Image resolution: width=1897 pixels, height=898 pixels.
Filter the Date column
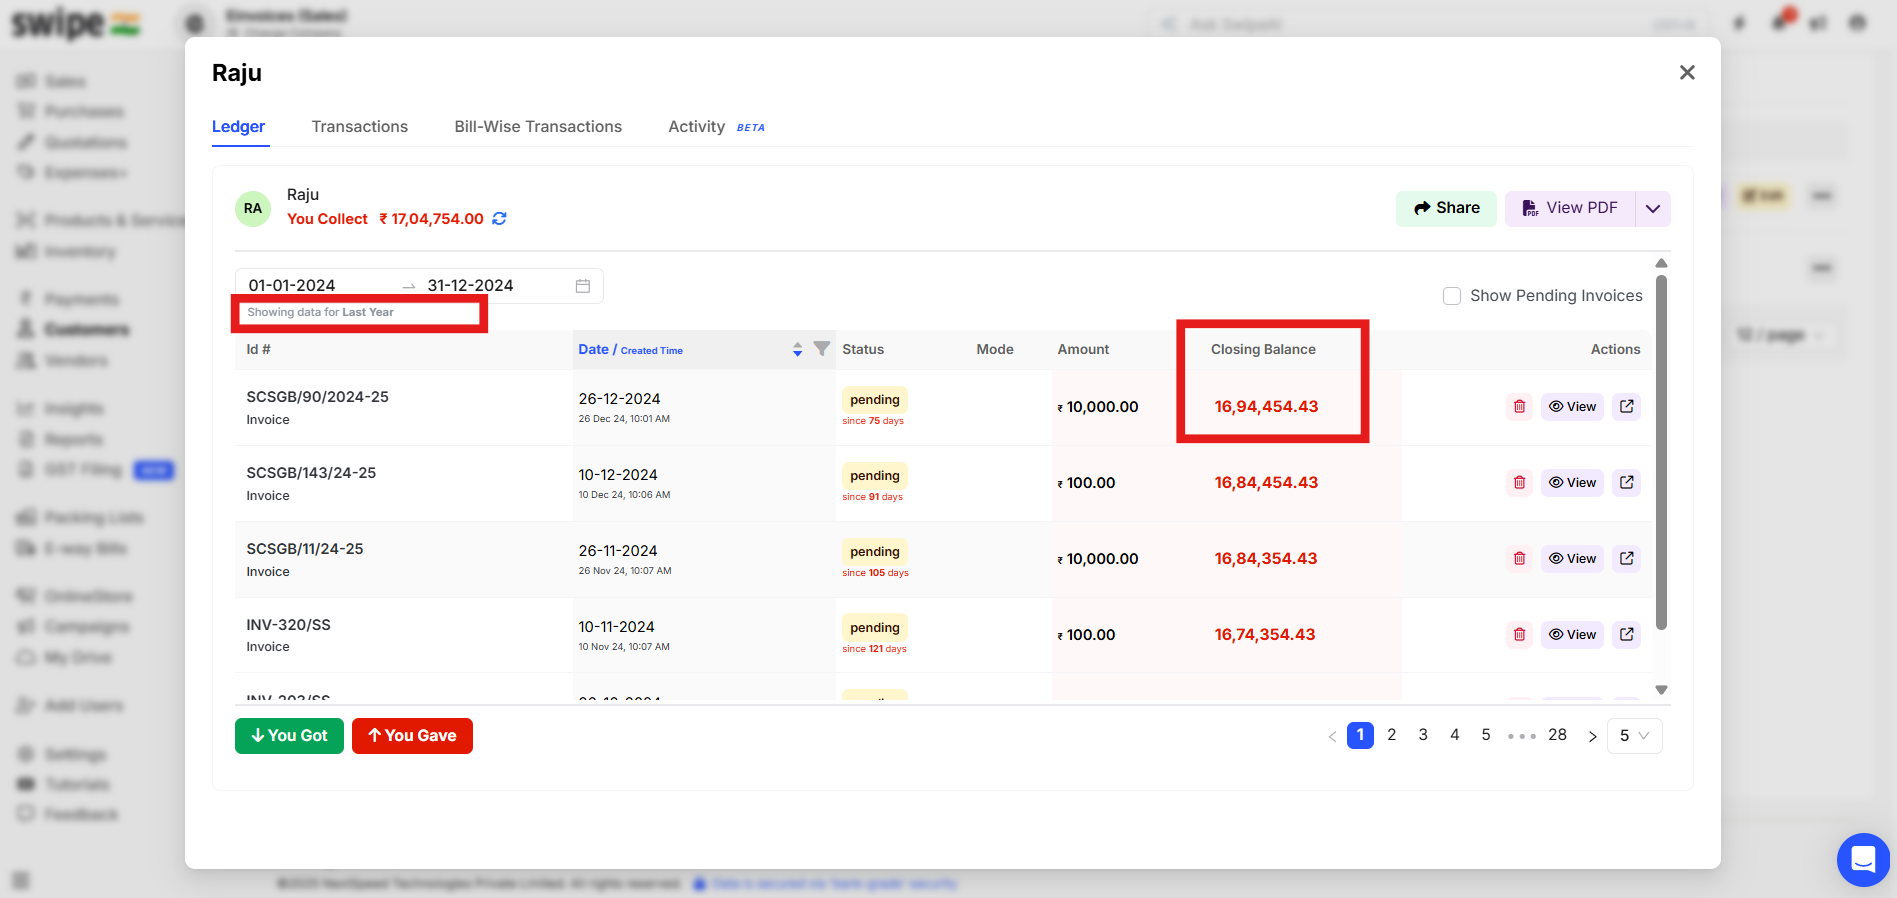822,349
